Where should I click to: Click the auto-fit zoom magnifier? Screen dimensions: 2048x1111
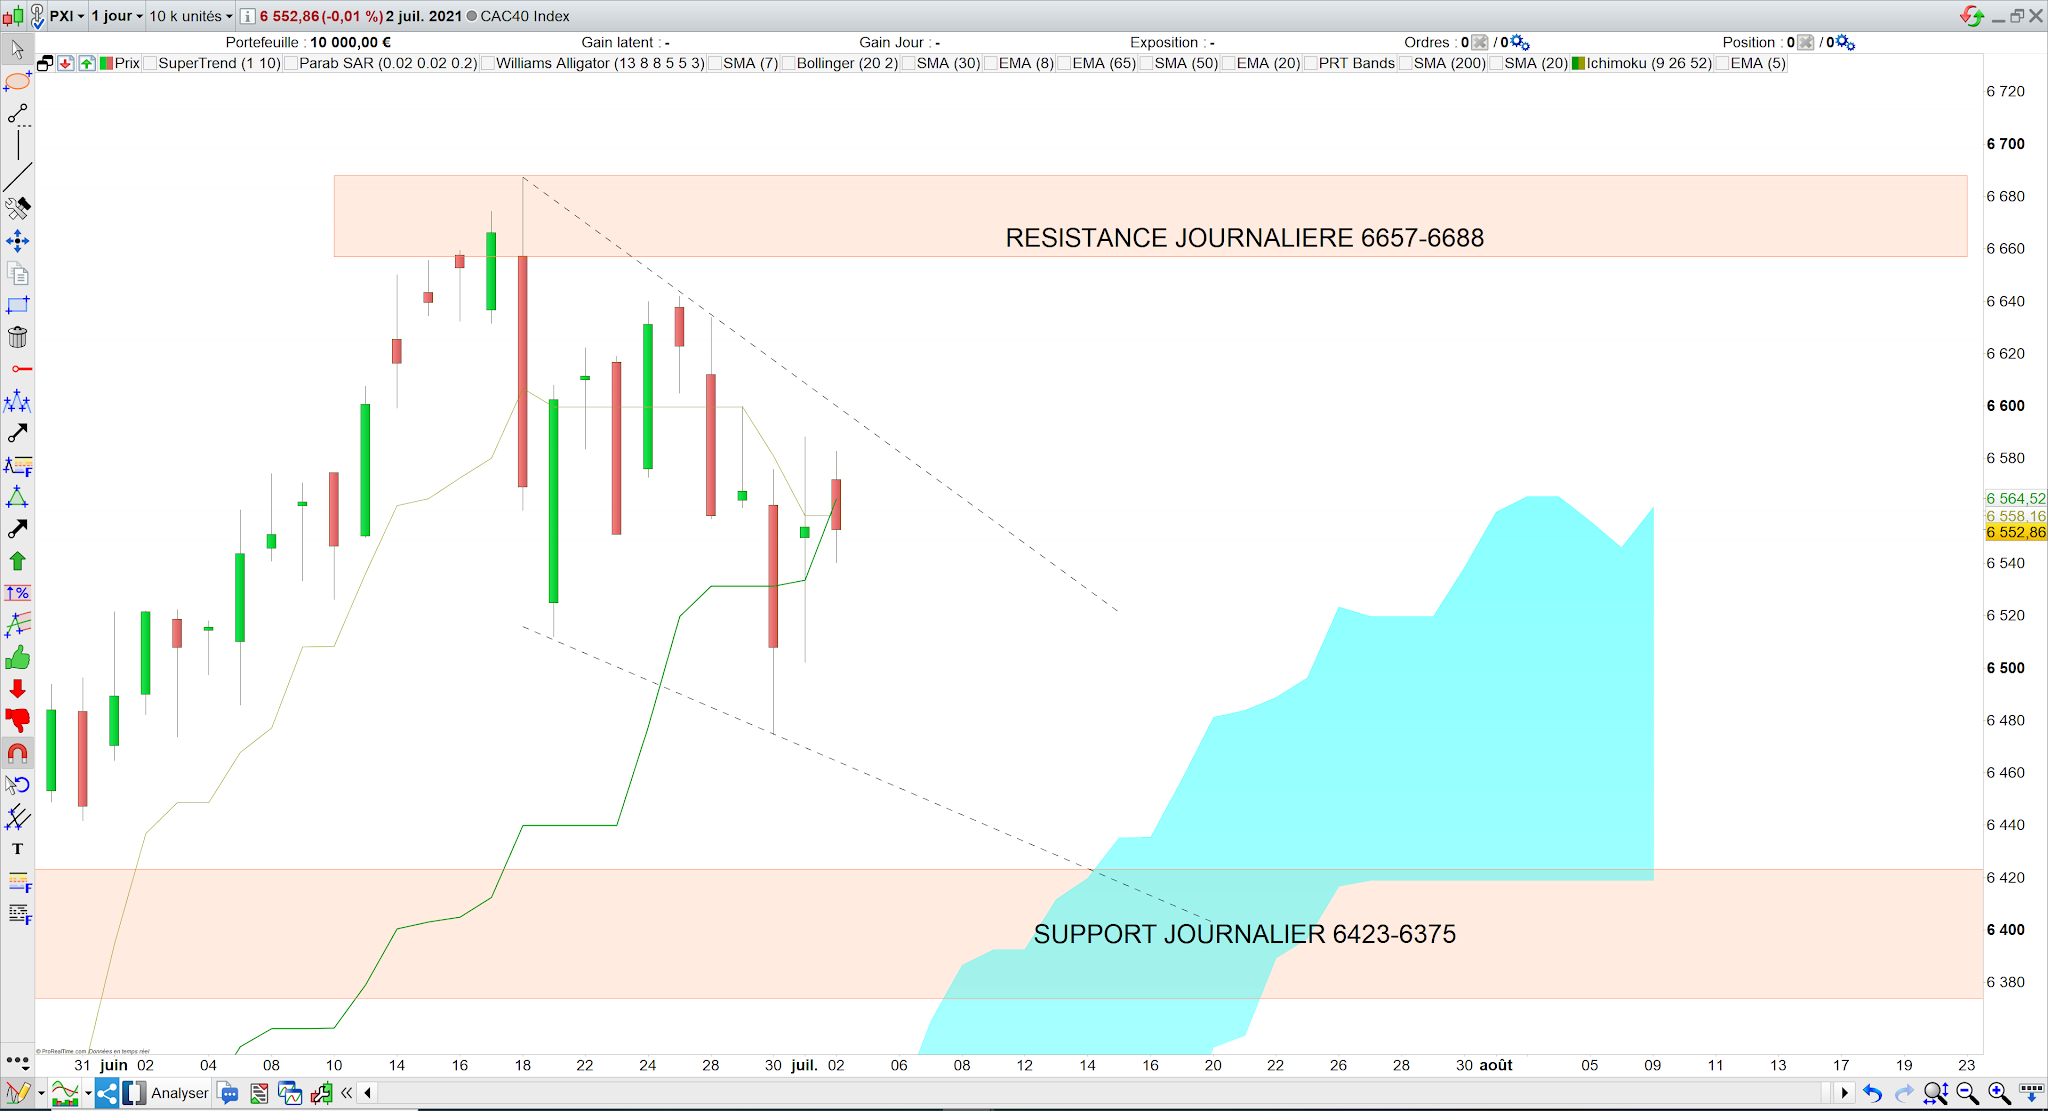(1936, 1093)
